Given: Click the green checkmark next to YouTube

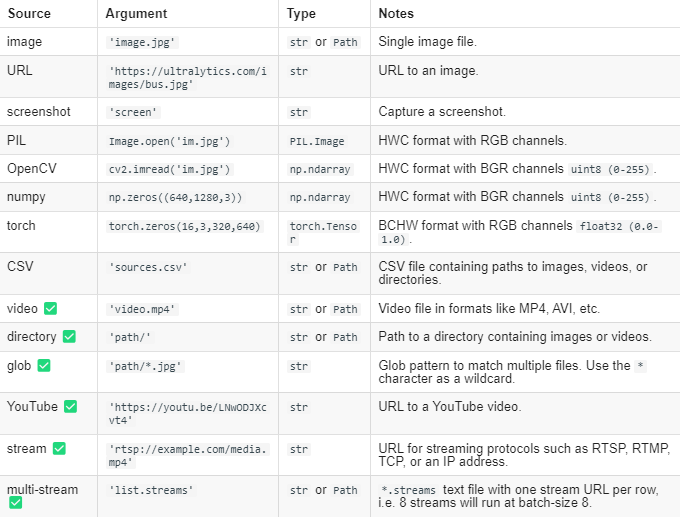Looking at the screenshot, I should pos(71,406).
